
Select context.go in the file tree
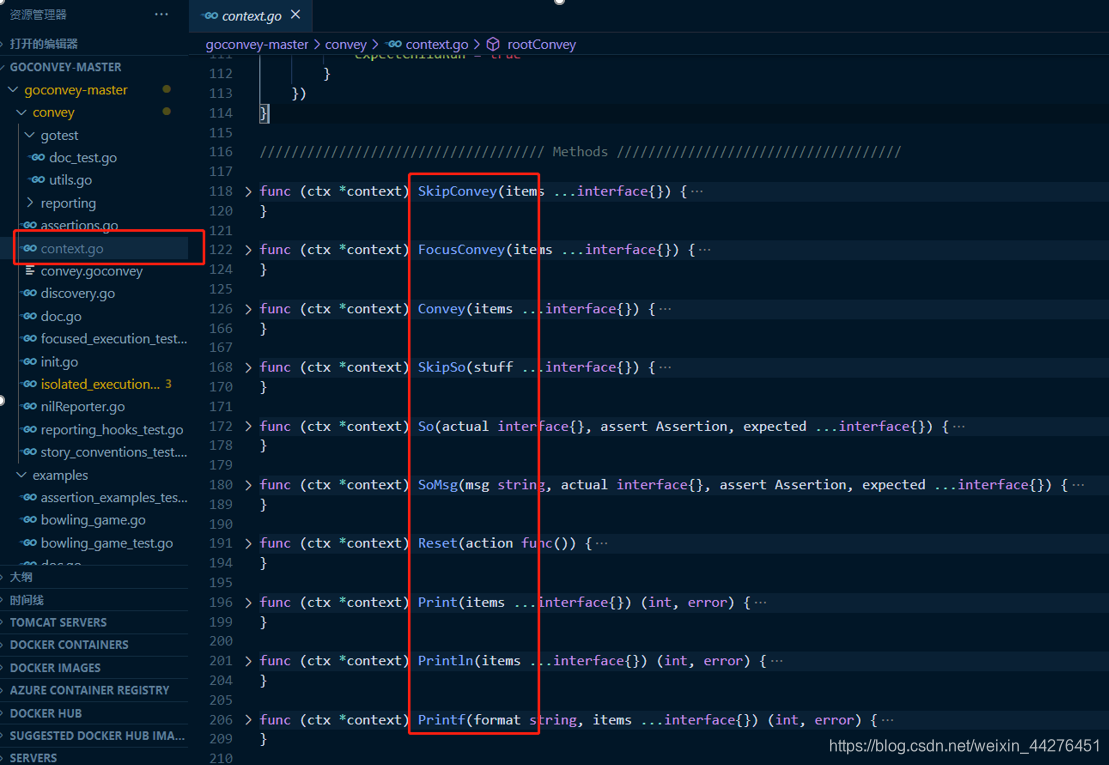71,249
